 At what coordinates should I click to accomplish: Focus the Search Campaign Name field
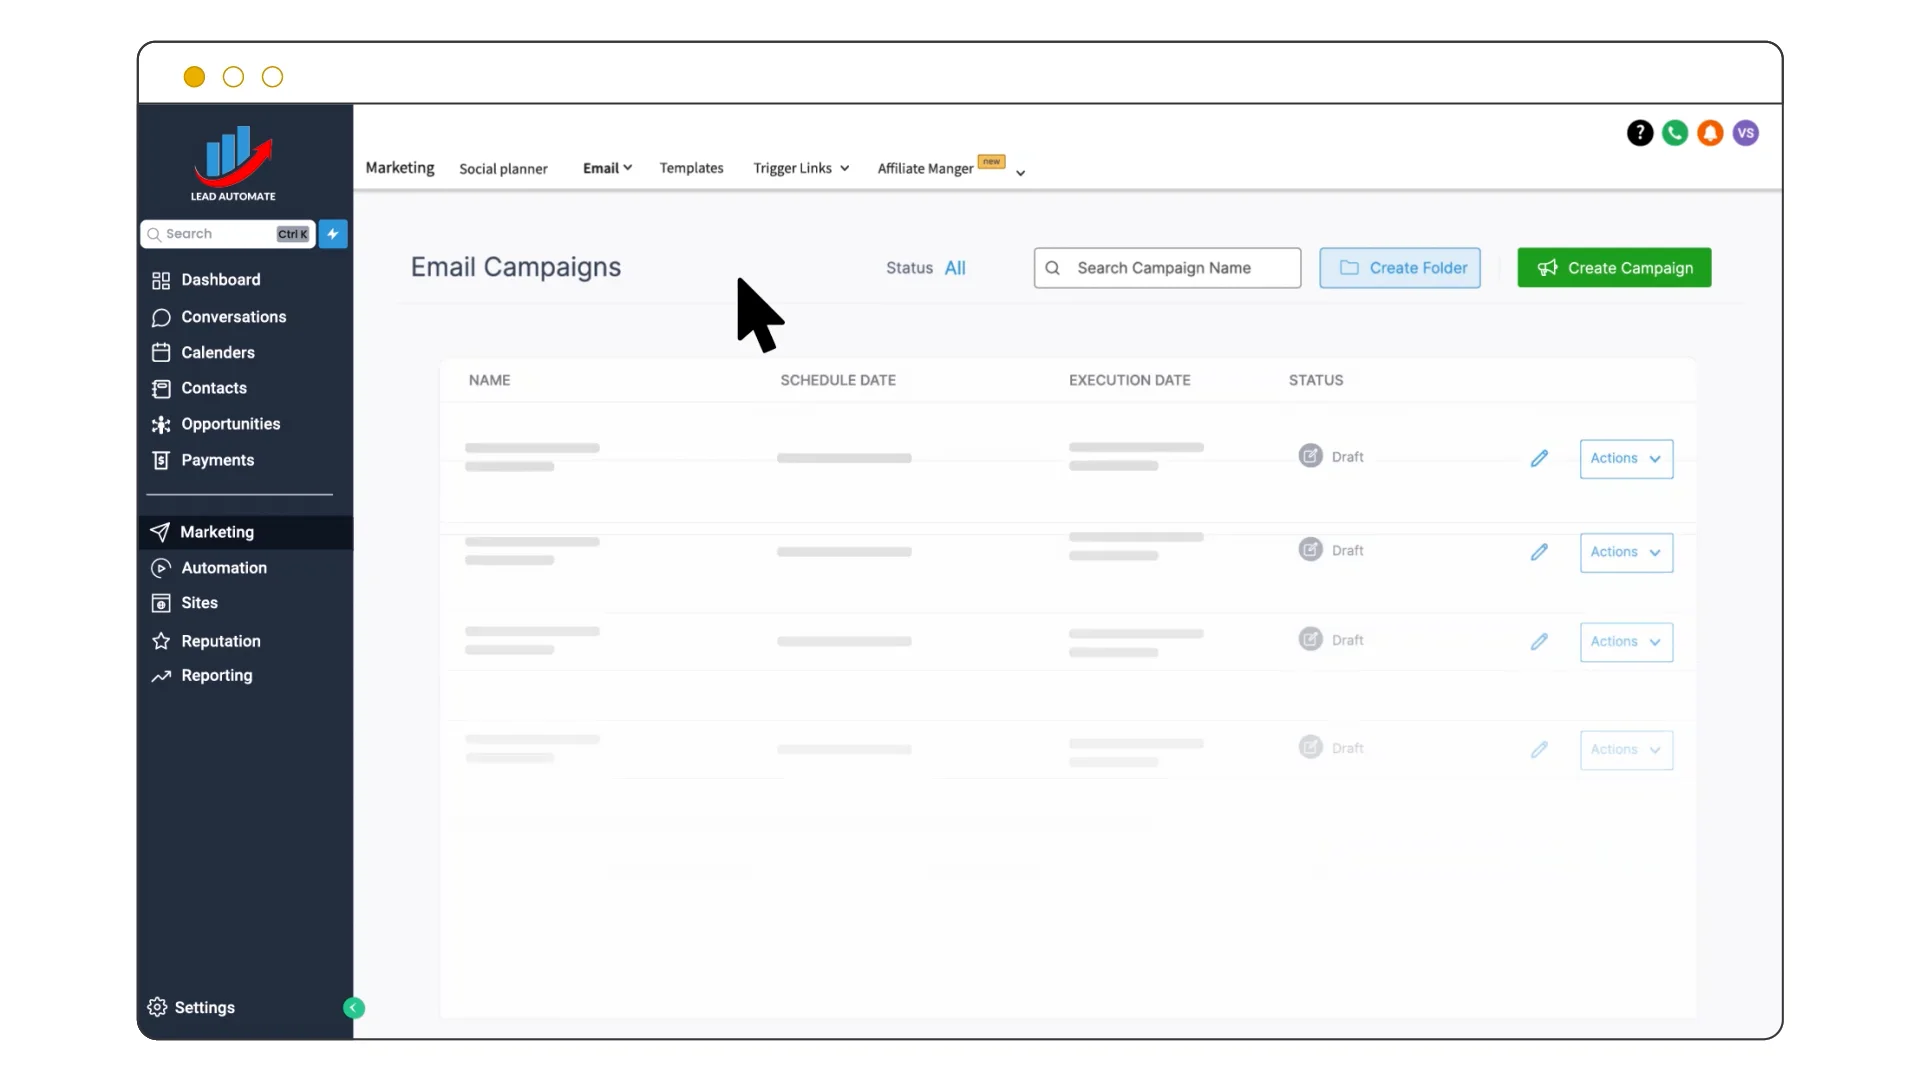point(1167,268)
